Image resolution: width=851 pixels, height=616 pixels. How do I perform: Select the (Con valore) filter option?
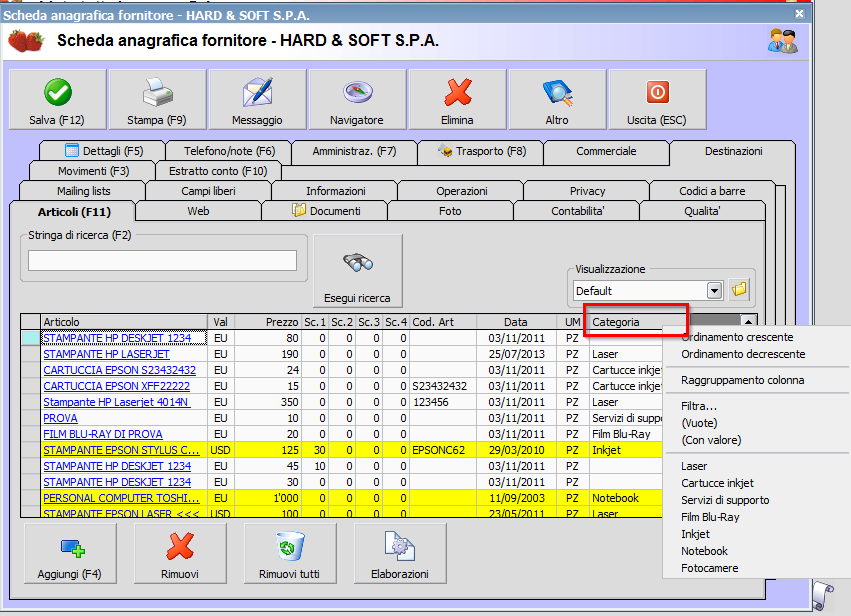[x=711, y=440]
